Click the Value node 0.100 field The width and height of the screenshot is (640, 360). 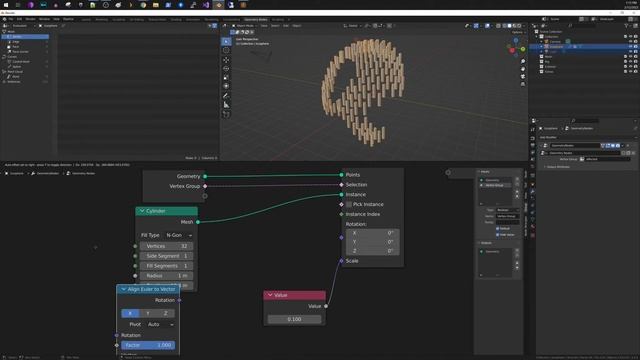tap(294, 319)
